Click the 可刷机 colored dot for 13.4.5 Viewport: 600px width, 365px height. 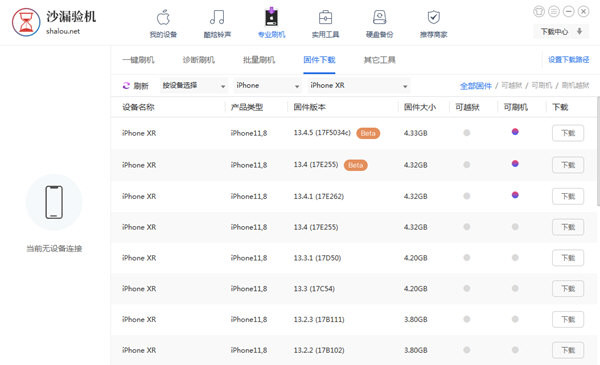click(x=515, y=132)
